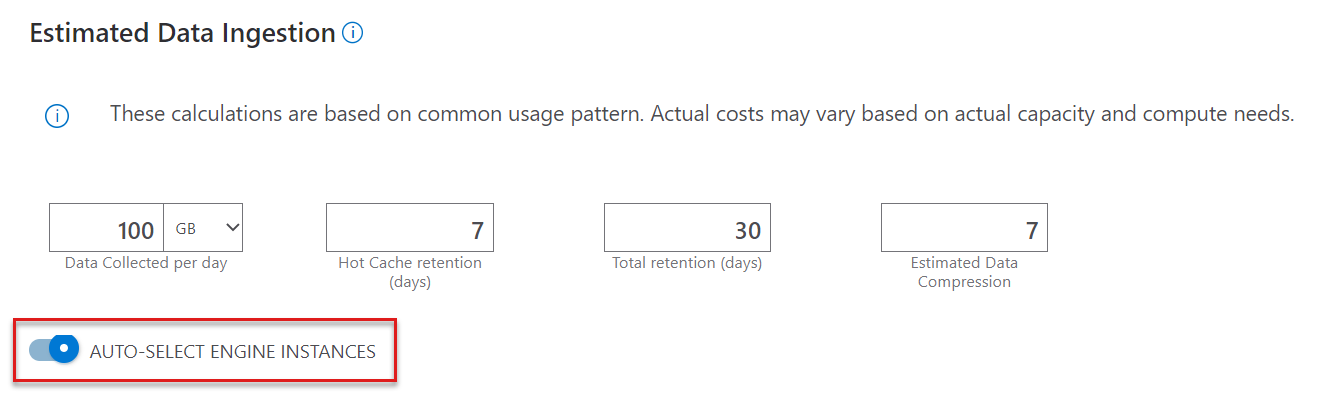
Task: Click the Total retention field showing 30
Action: (x=687, y=228)
